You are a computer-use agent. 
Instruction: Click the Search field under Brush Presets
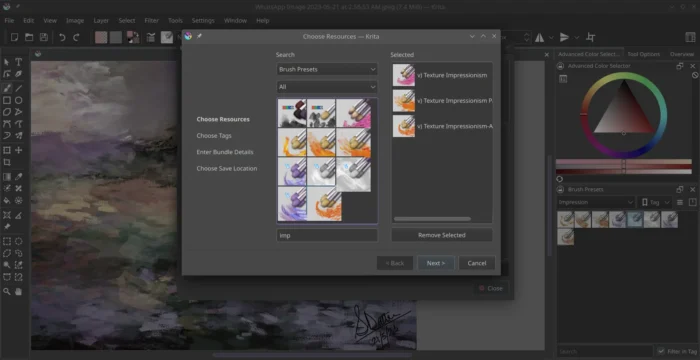(x=605, y=352)
